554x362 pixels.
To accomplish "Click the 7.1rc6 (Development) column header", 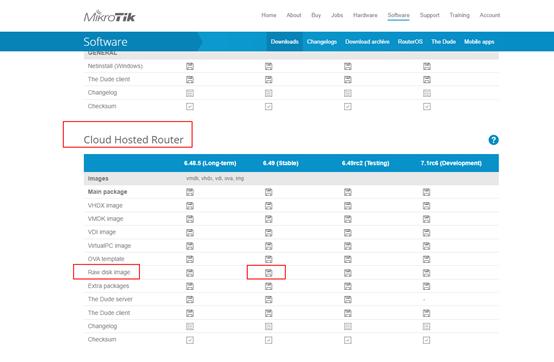I will (x=451, y=163).
